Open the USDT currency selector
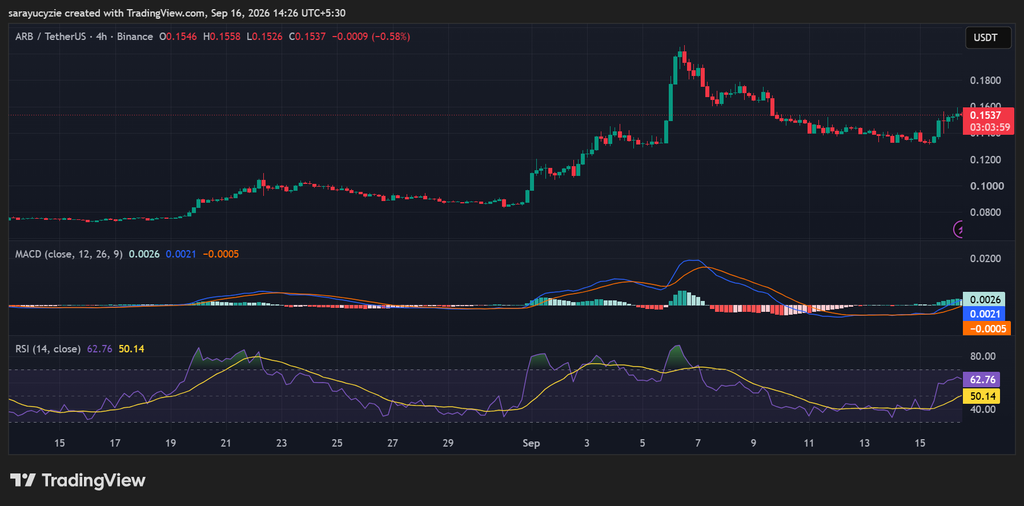Viewport: 1024px width, 506px height. [986, 38]
